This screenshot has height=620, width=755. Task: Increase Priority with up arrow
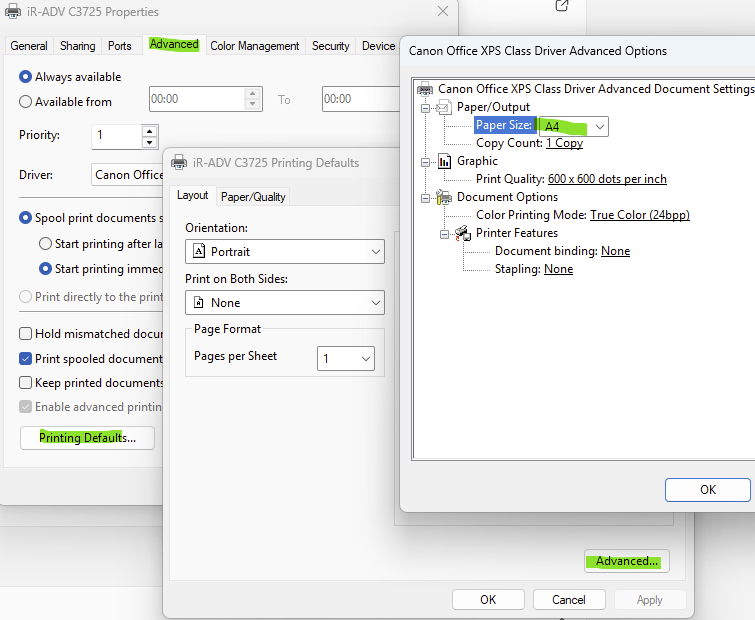coord(150,131)
